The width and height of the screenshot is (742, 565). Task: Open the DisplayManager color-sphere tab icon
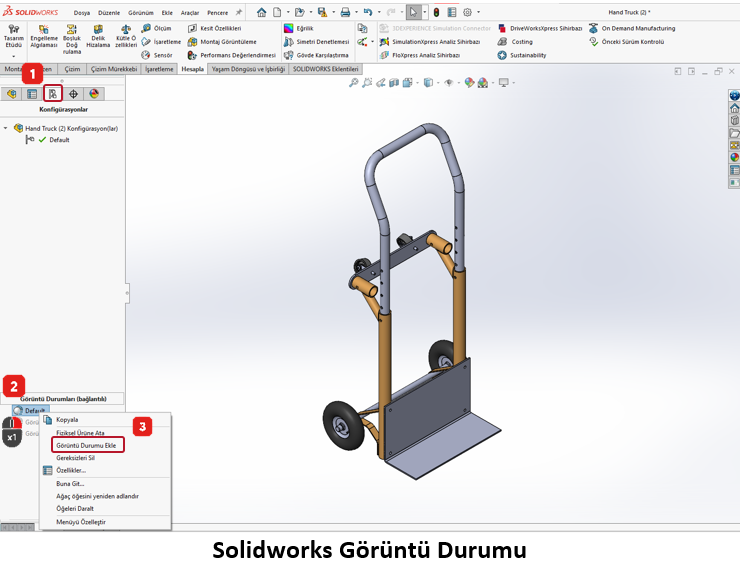click(x=94, y=93)
